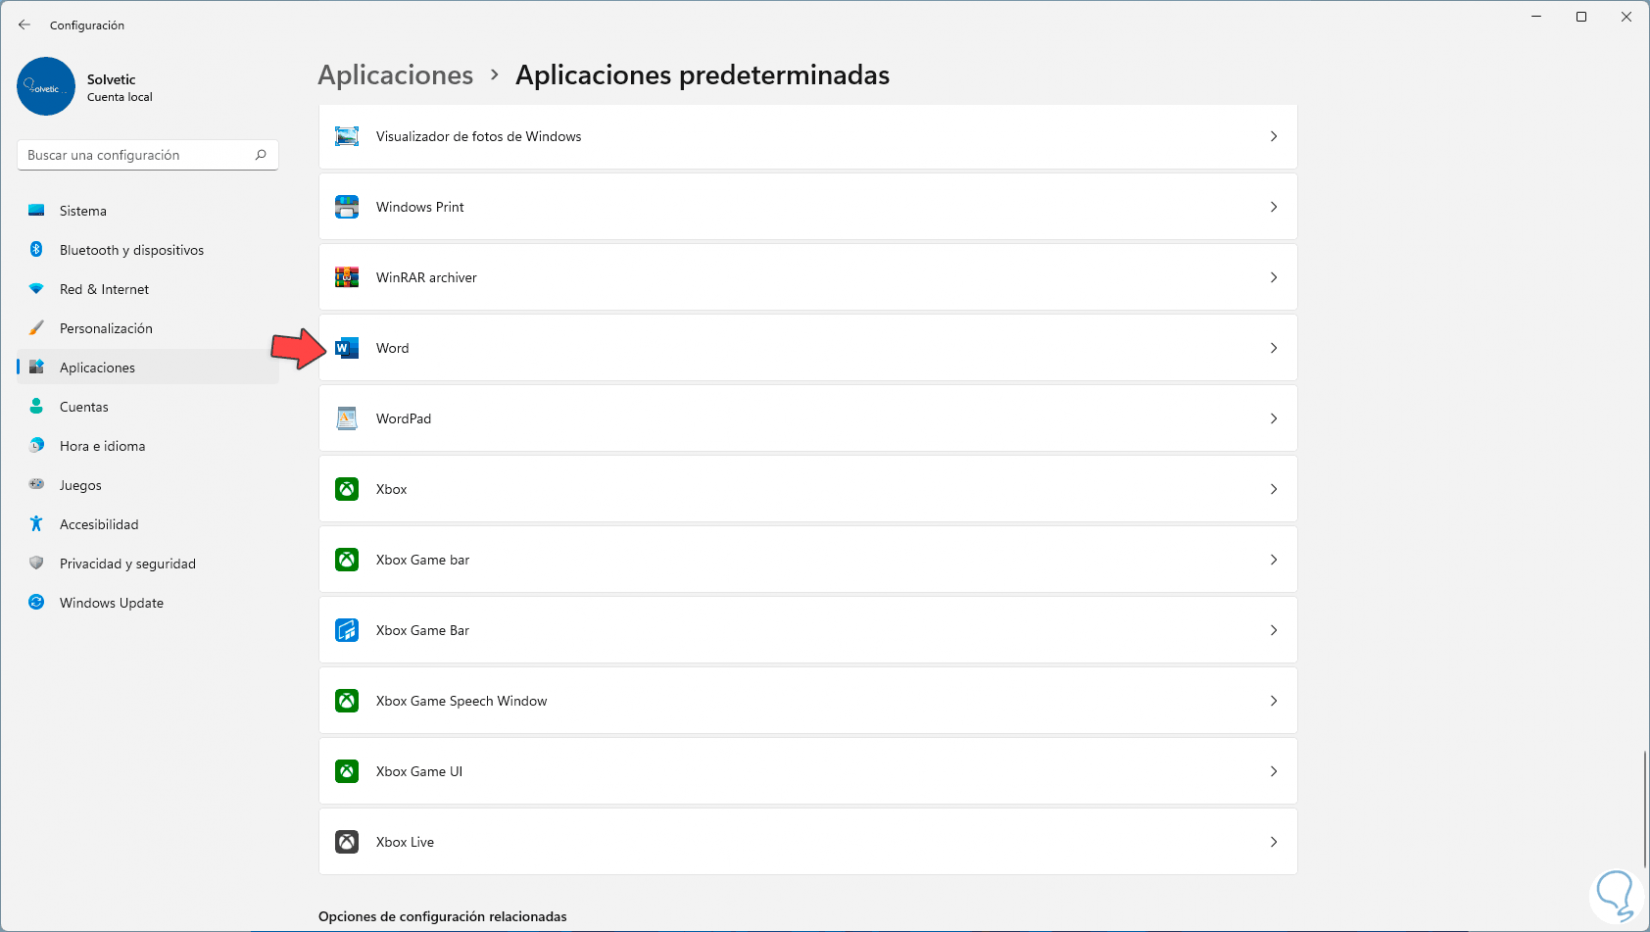Expand the Xbox Game UI chevron
The image size is (1650, 932).
point(1273,771)
